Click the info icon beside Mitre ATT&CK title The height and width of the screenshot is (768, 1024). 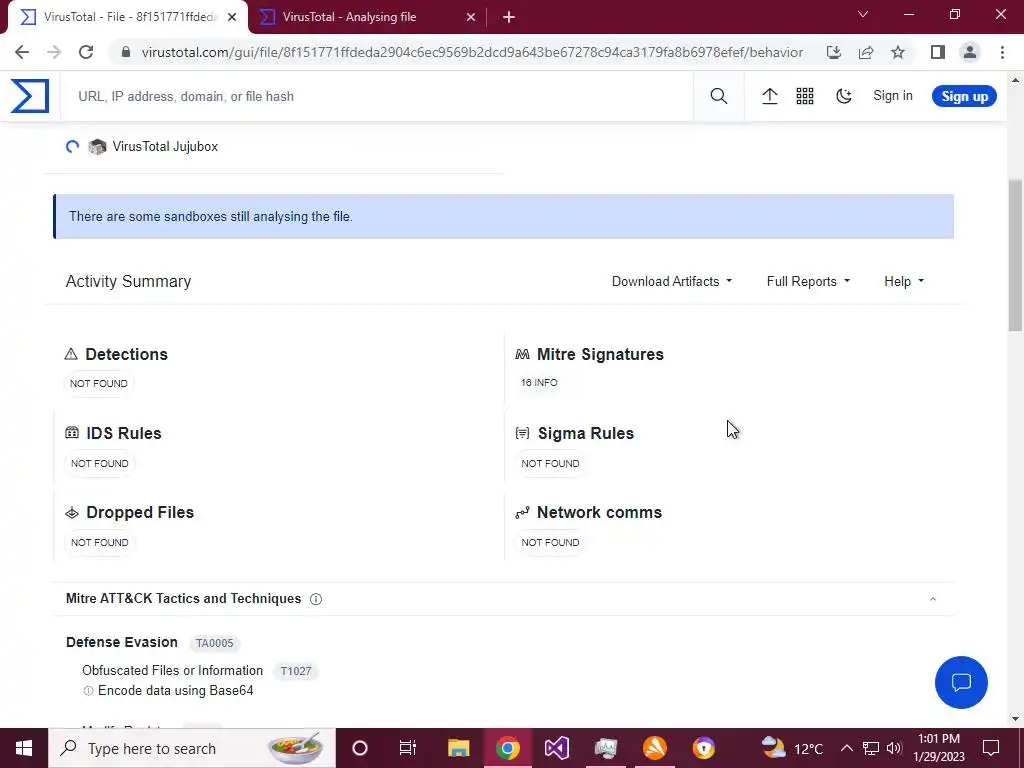coord(316,599)
